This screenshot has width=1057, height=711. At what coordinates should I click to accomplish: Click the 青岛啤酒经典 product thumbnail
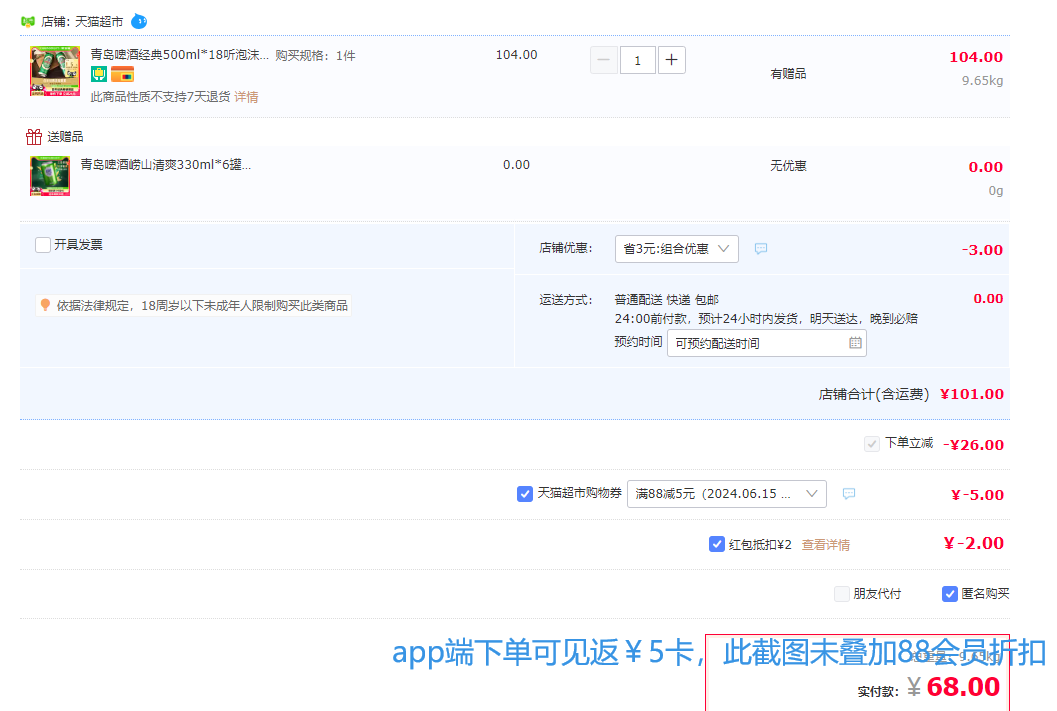(x=55, y=71)
